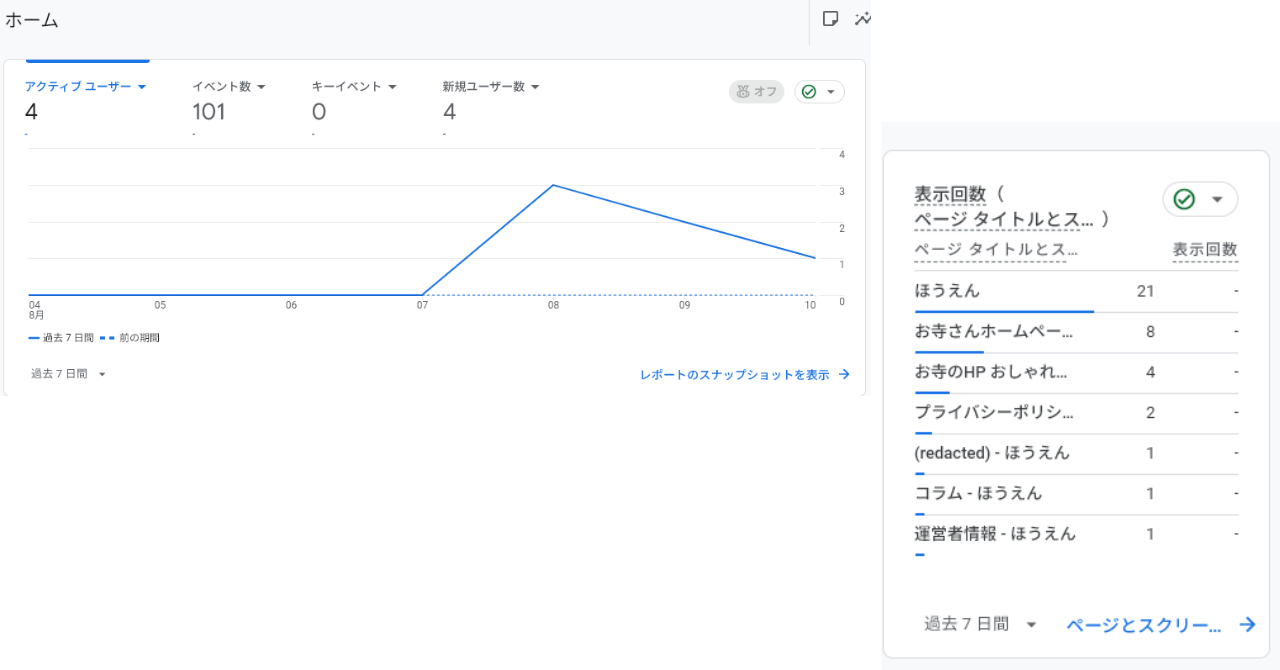This screenshot has width=1280, height=670.
Task: Open レポートのスナップショットを表示 link
Action: [734, 375]
